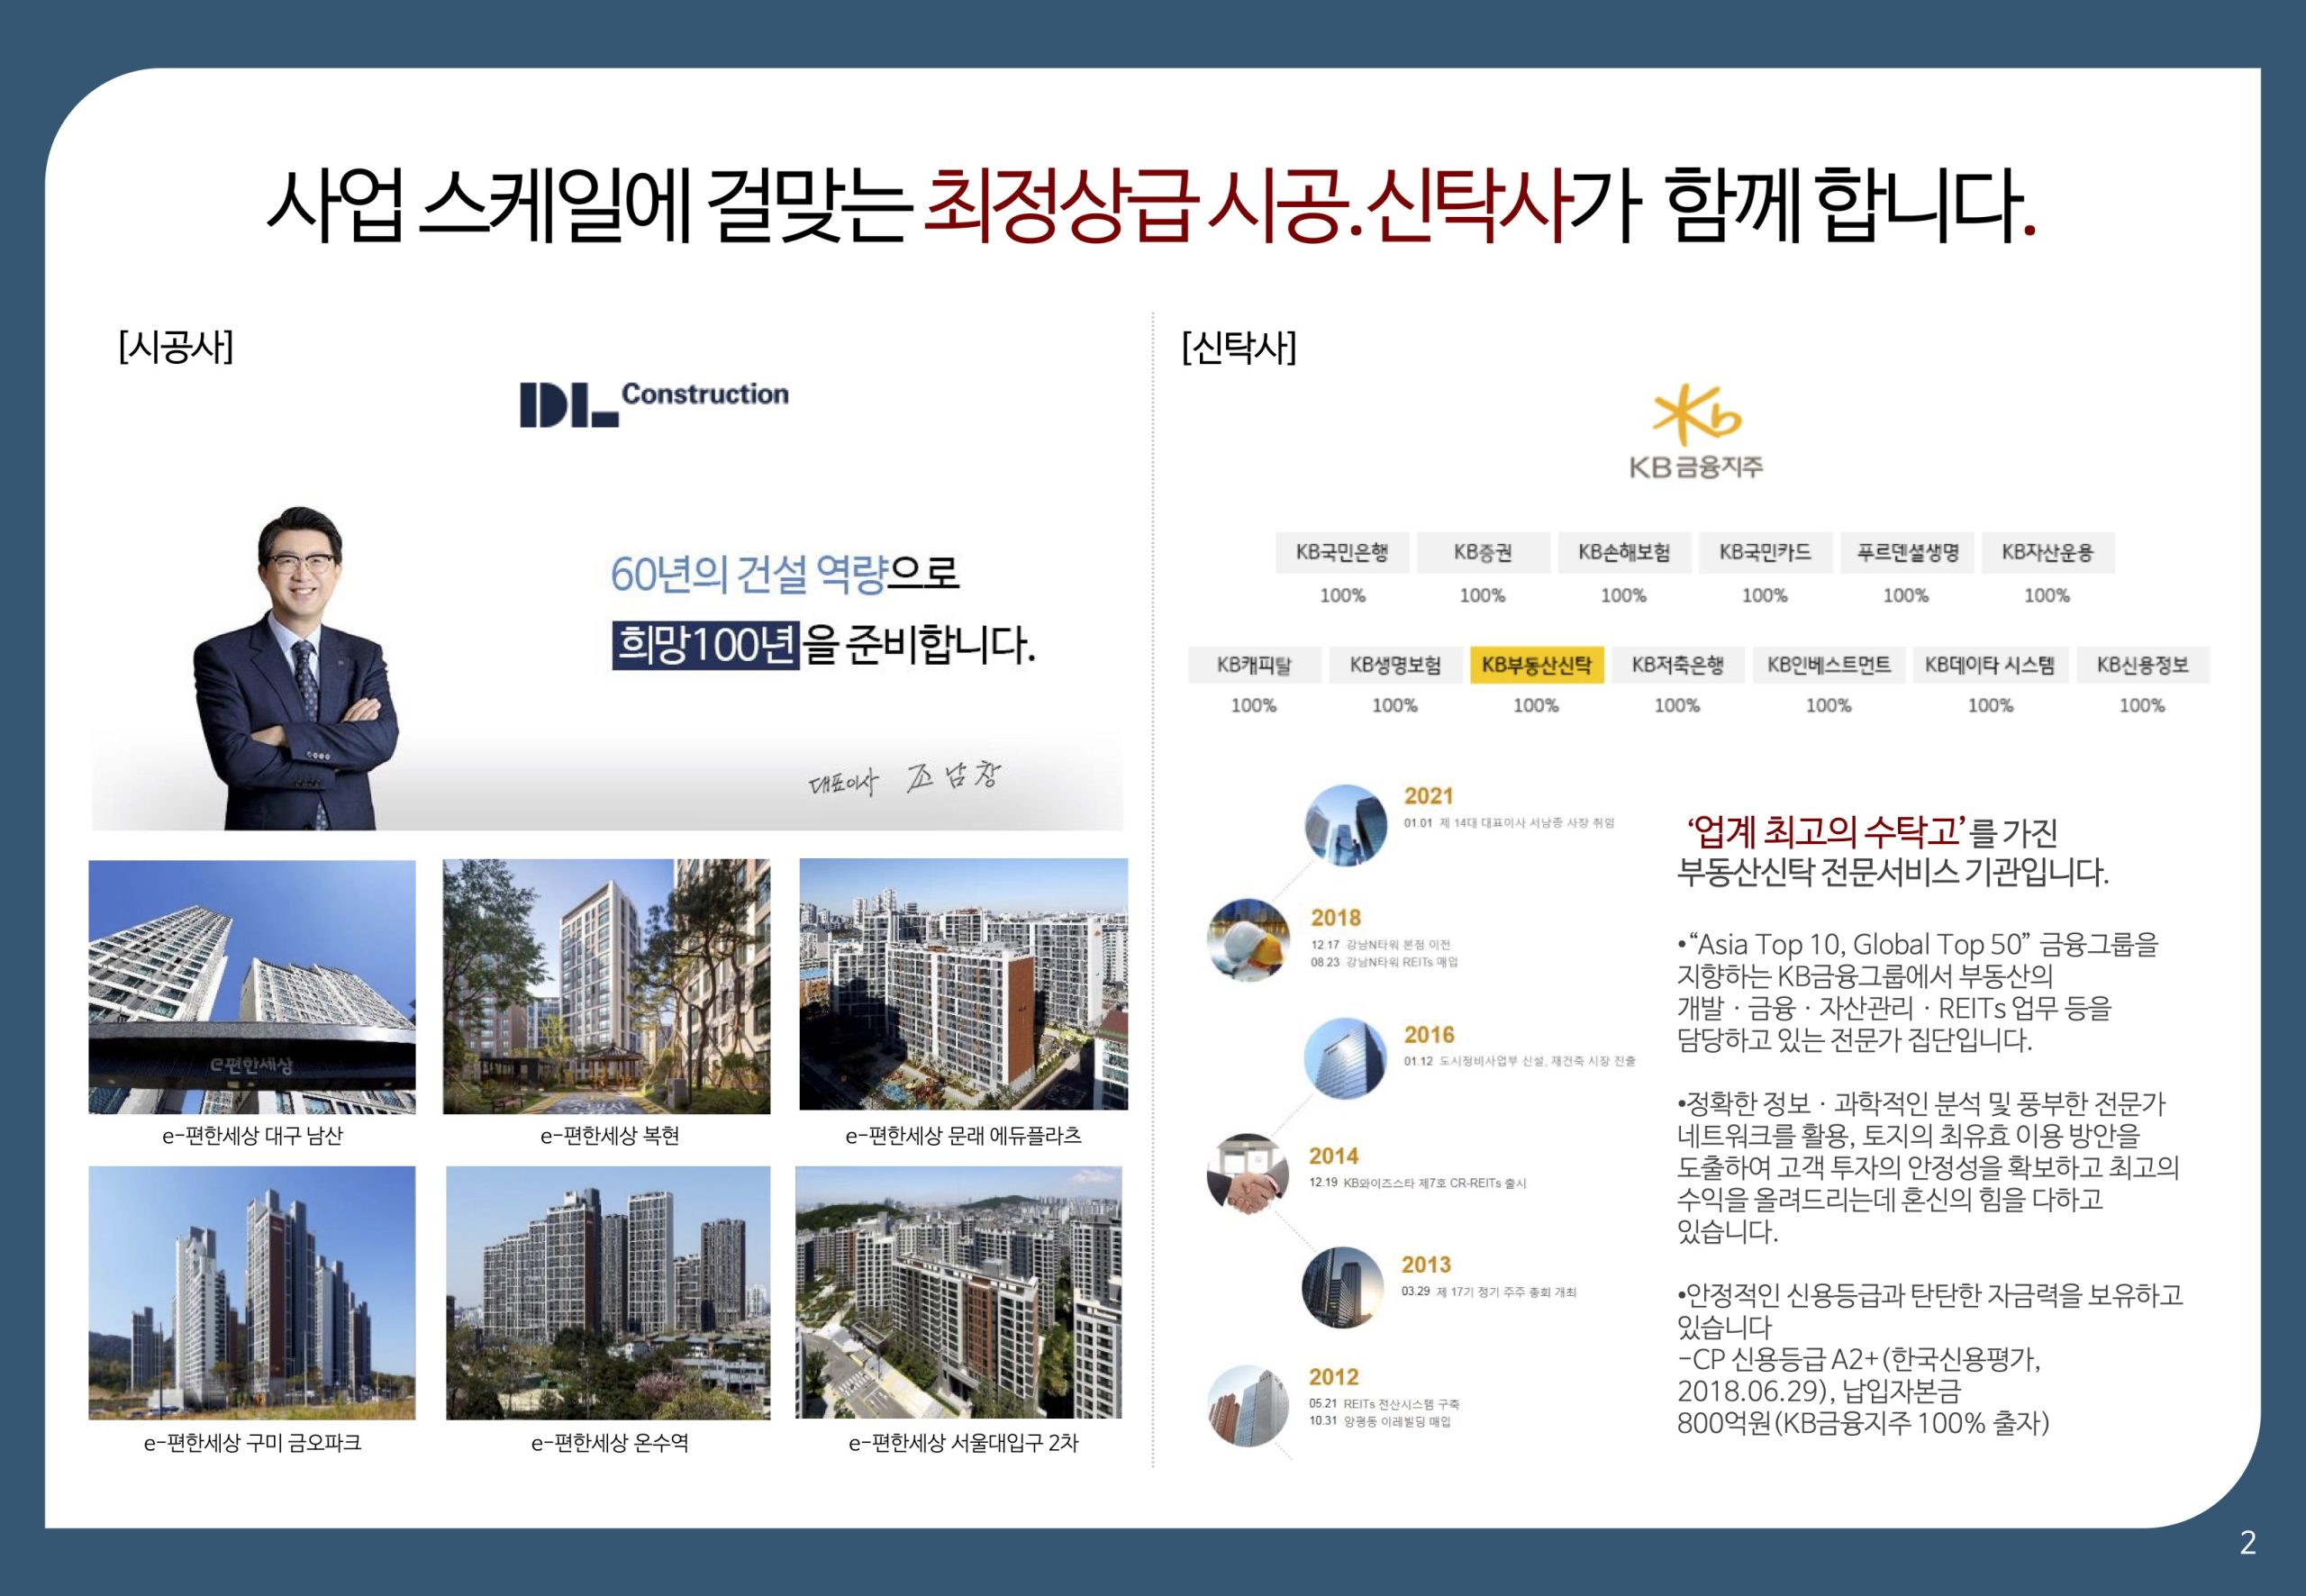Select the e-편한세상 온수역 photo

click(608, 1292)
